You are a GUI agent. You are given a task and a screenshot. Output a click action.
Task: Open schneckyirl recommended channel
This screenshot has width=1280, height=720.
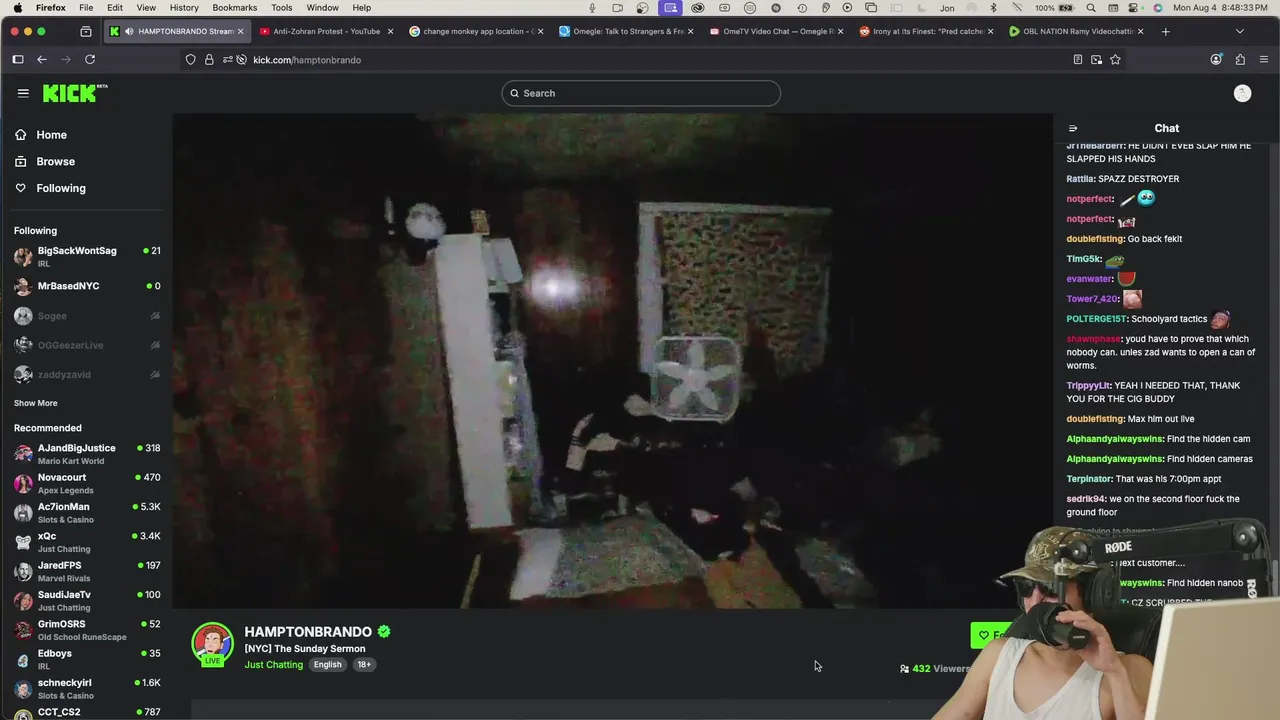[87, 688]
